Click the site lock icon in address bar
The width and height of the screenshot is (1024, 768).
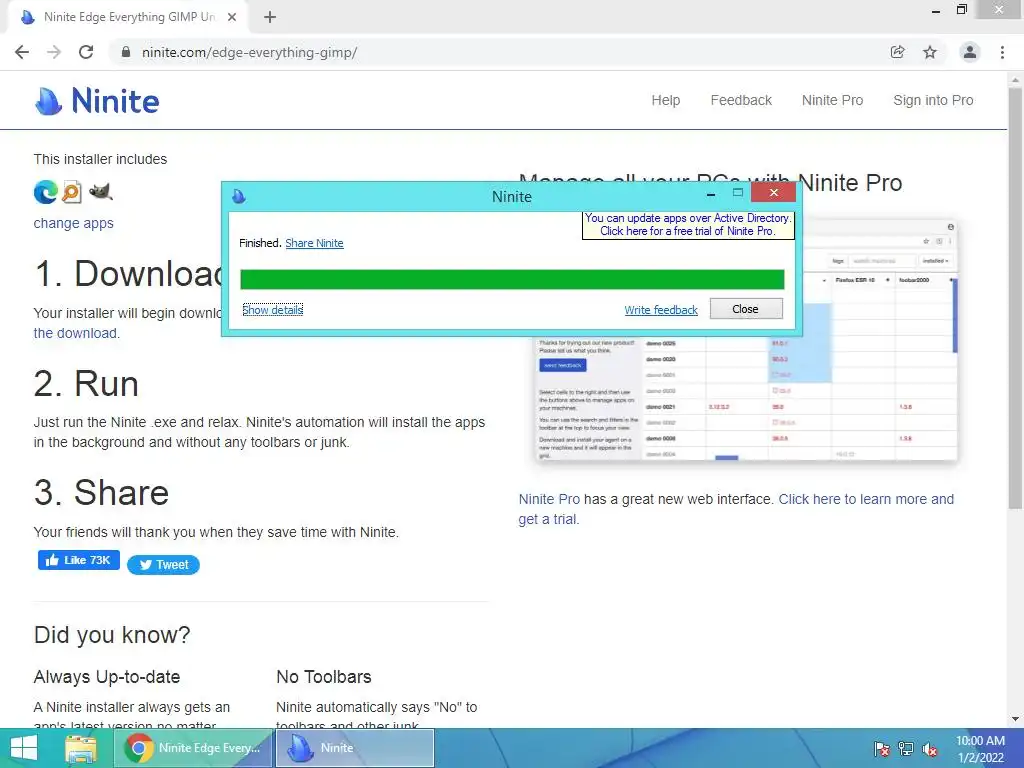(x=126, y=52)
